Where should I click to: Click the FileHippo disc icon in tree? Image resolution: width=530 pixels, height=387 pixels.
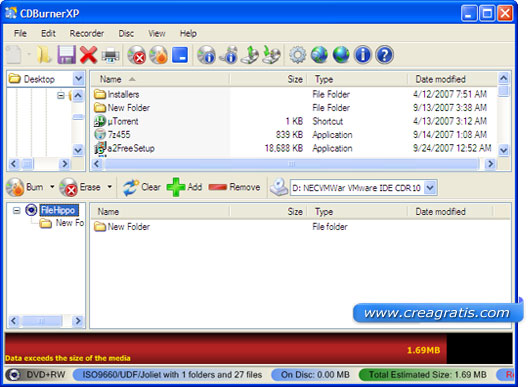(31, 210)
